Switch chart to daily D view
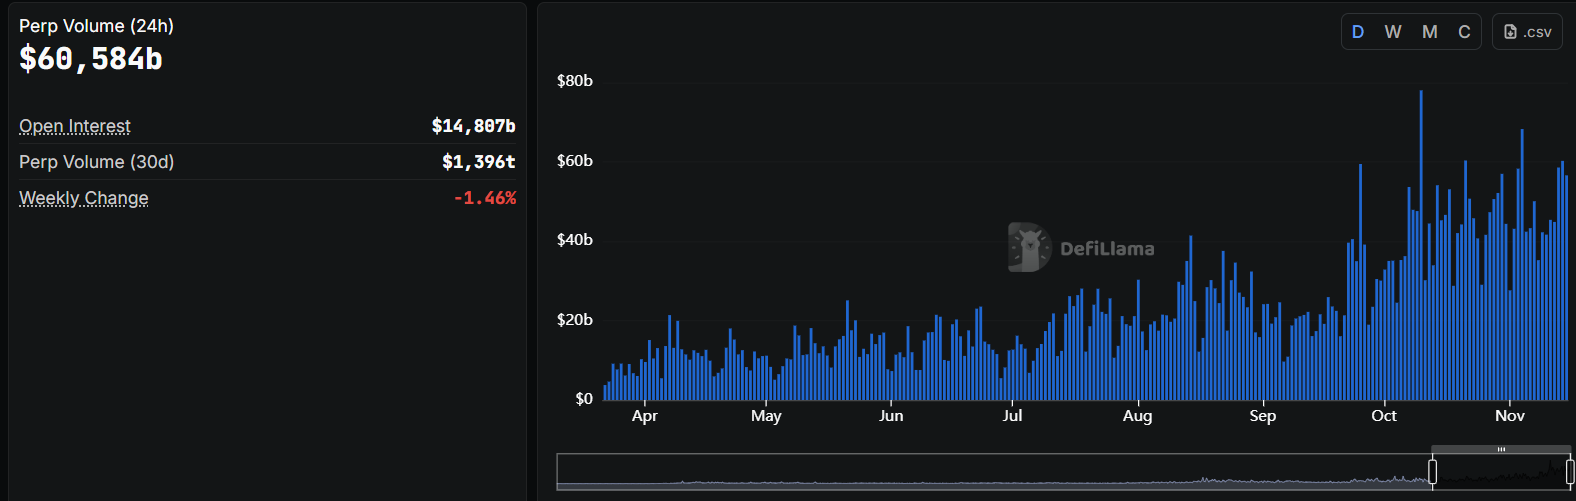Screen dimensions: 1576x501 pyautogui.click(x=1358, y=32)
